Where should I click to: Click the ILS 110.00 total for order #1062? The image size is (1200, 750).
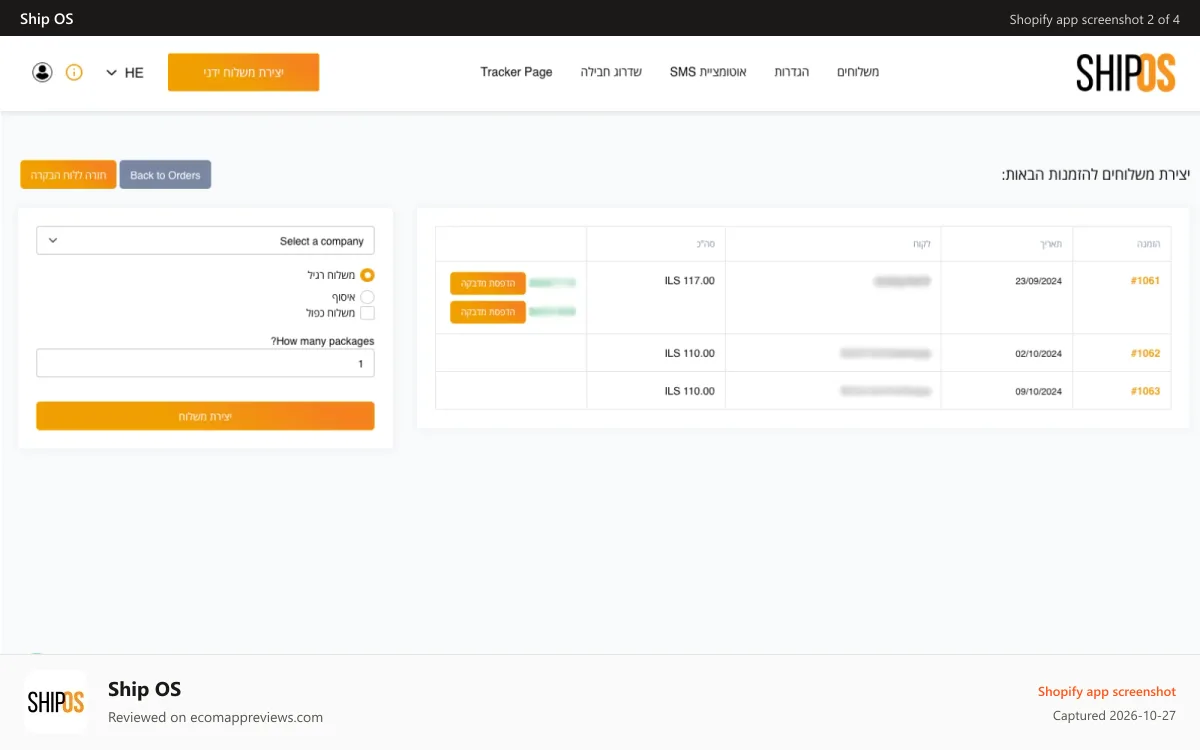(x=690, y=353)
